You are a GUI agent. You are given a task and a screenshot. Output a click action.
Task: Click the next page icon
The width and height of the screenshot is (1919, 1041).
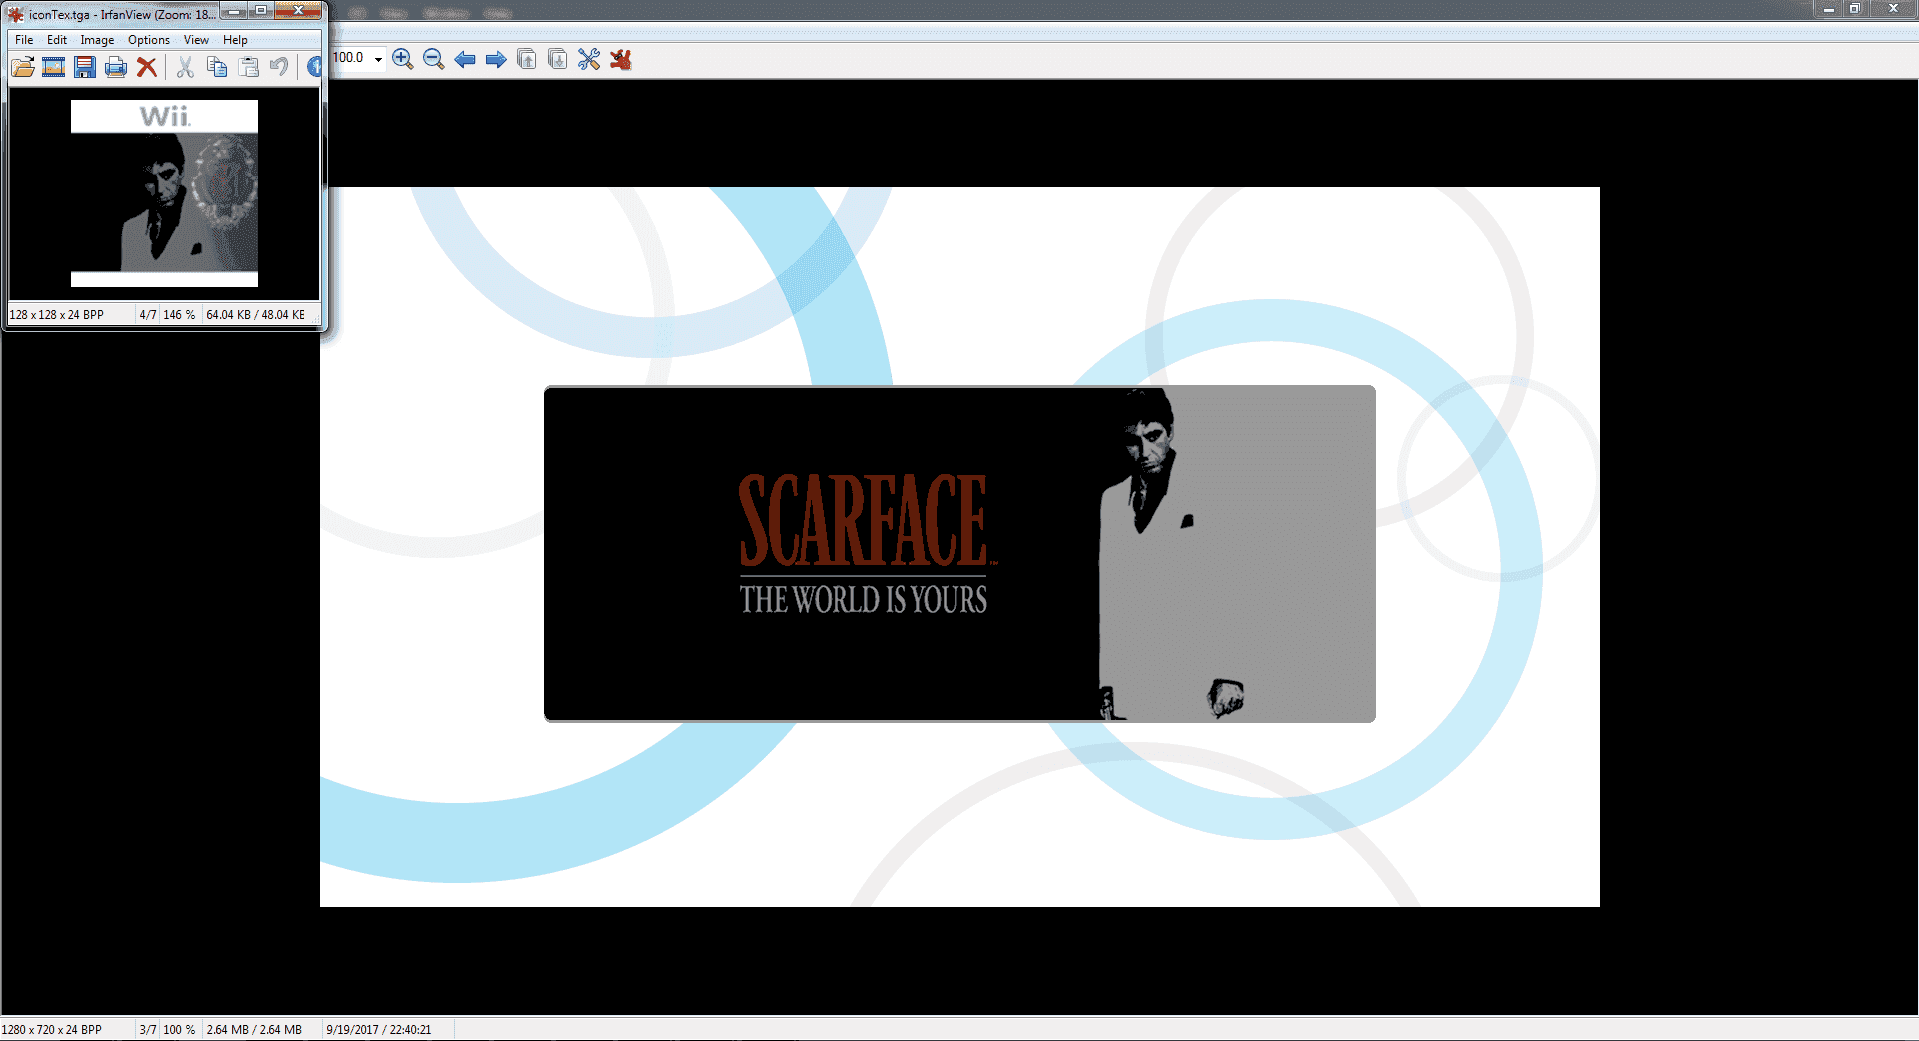coord(558,59)
